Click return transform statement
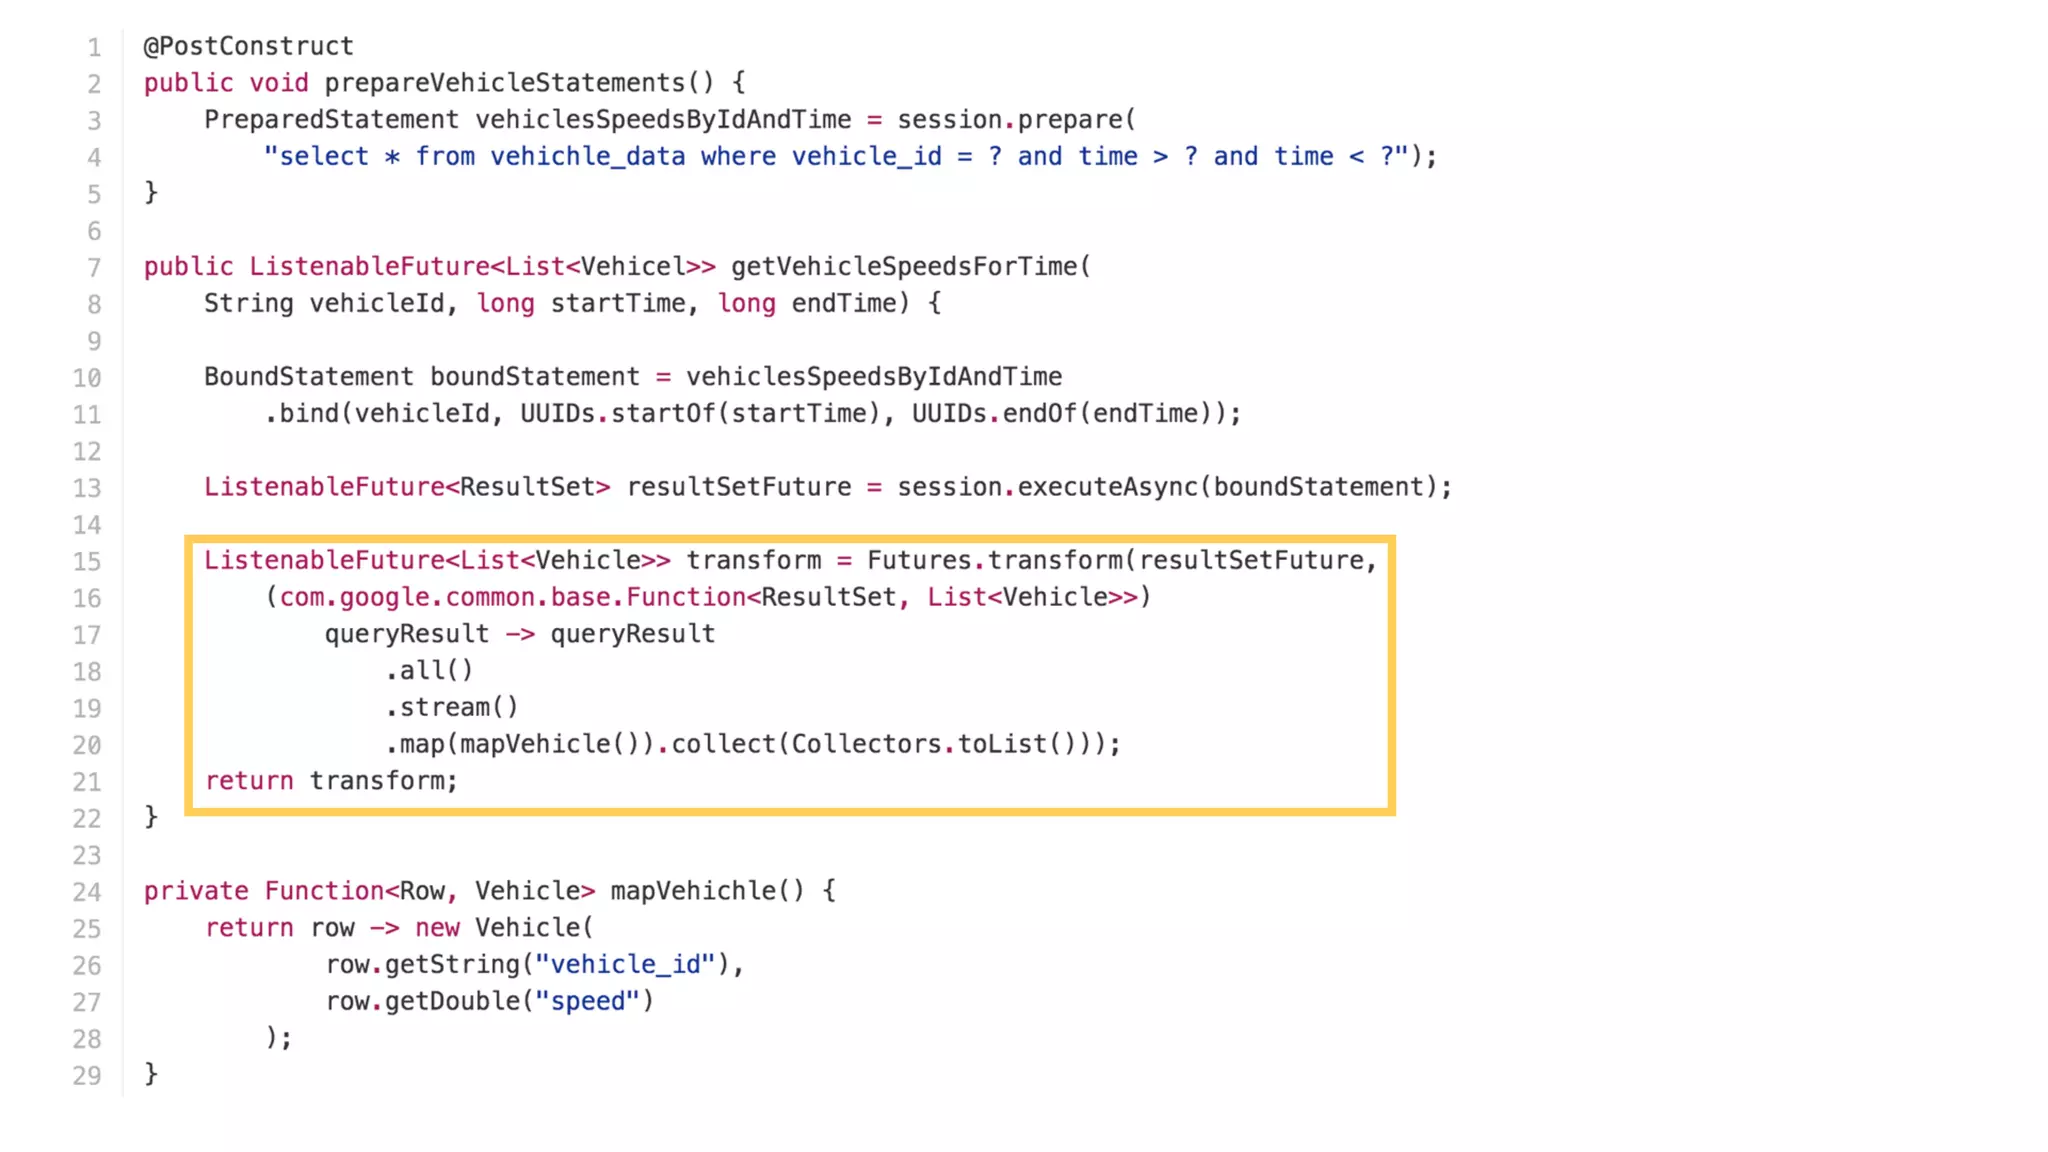 tap(331, 781)
